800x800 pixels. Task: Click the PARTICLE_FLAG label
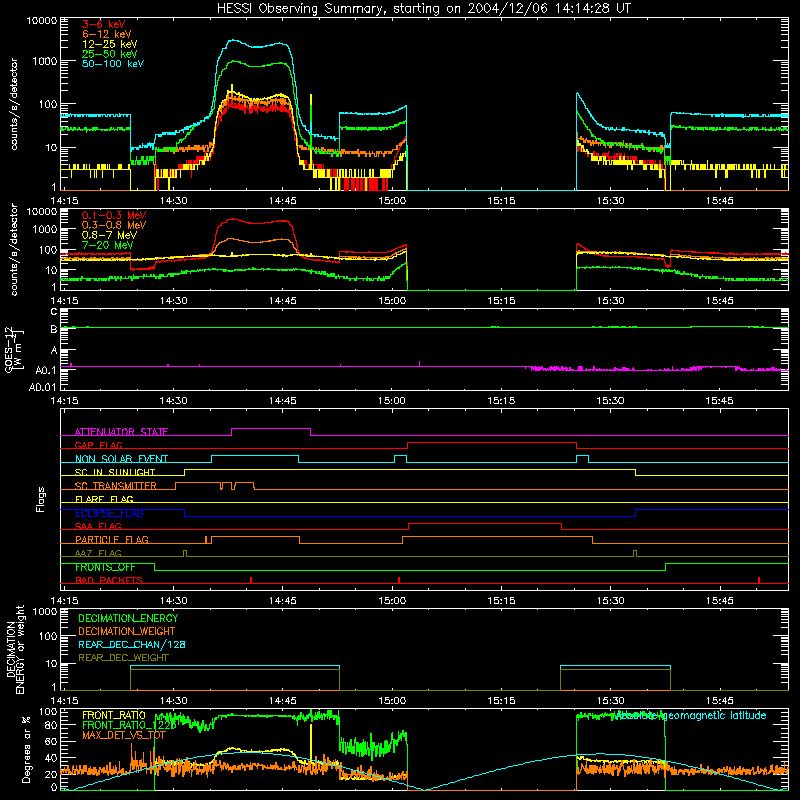coord(112,540)
